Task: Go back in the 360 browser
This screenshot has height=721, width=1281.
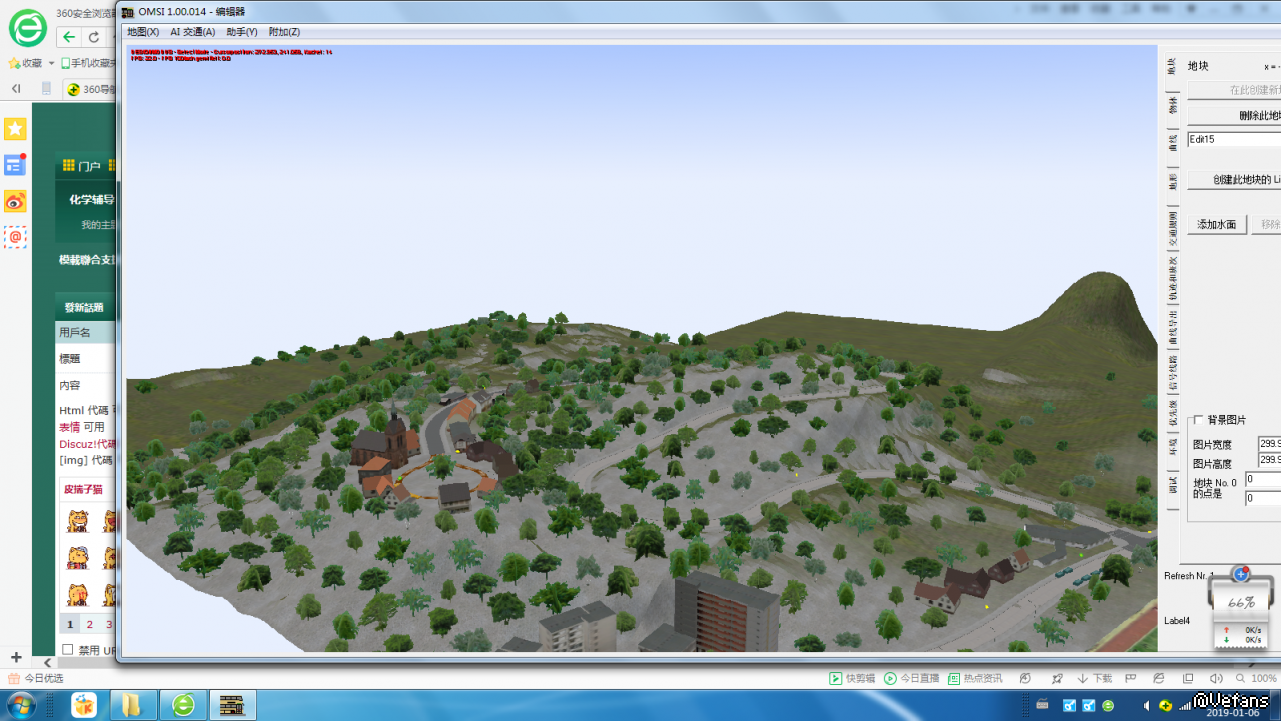Action: point(69,37)
